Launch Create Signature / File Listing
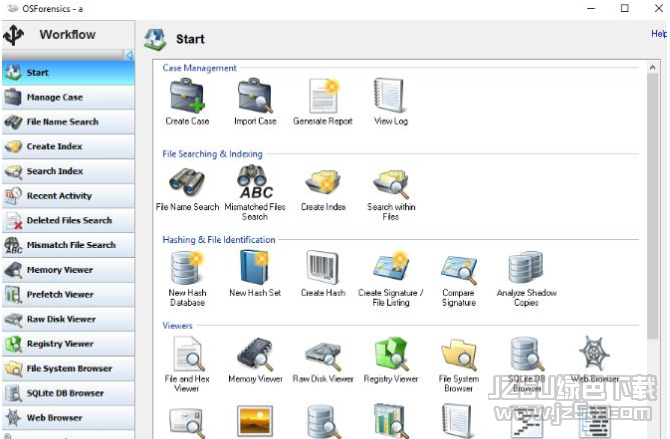670x439 pixels. click(x=391, y=267)
